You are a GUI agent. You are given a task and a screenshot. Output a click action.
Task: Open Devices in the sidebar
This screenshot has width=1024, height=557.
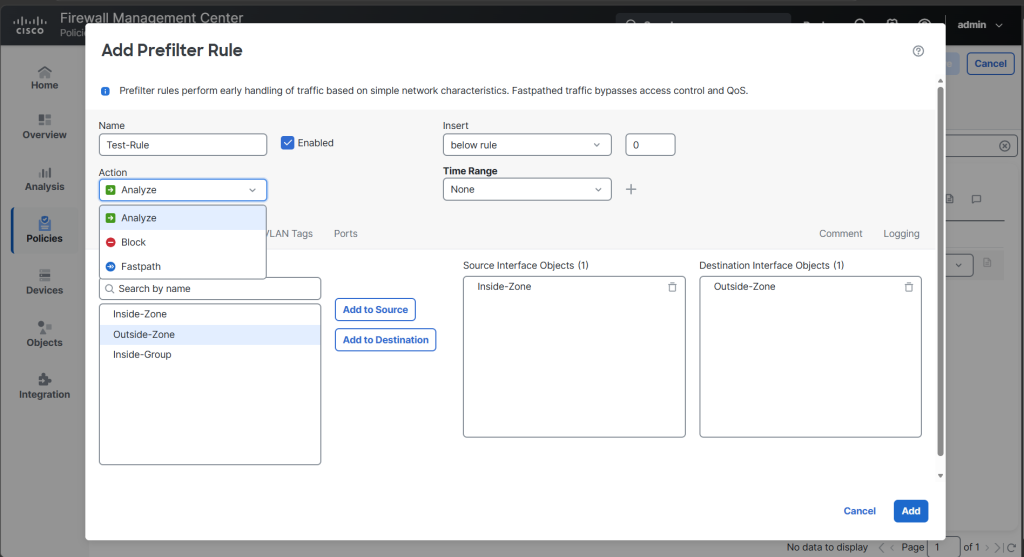44,283
